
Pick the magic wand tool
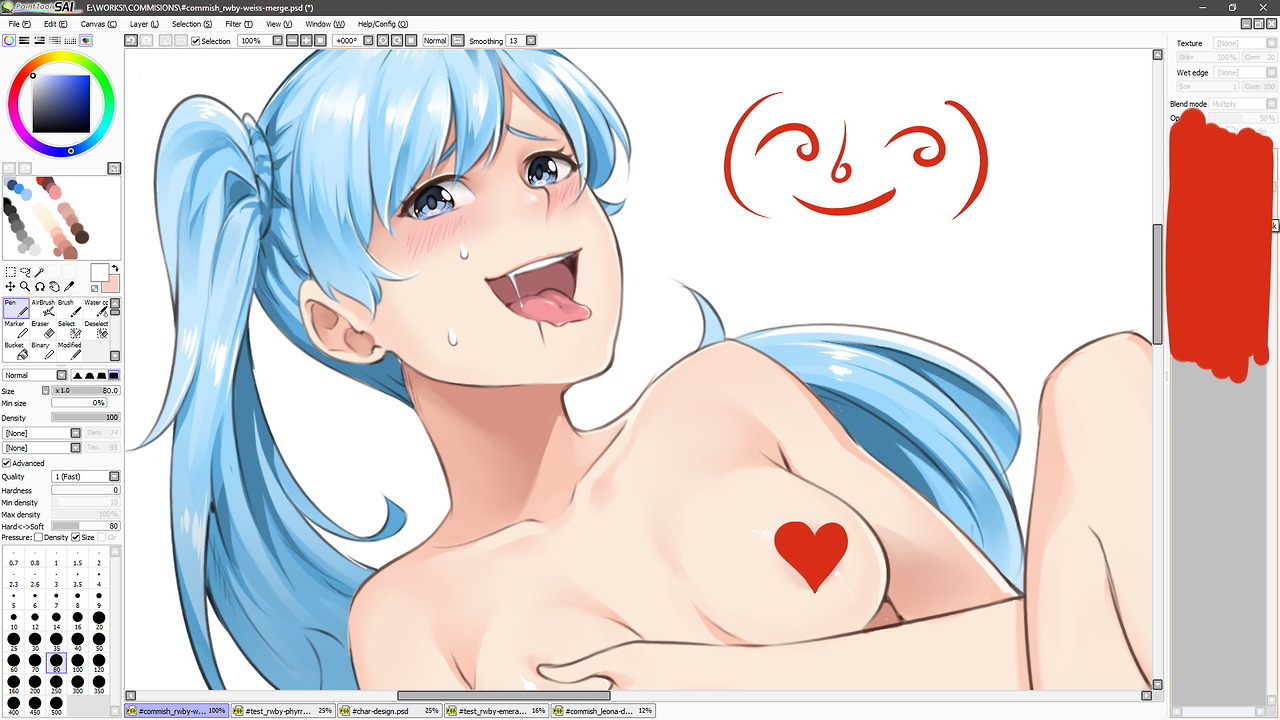[x=39, y=272]
